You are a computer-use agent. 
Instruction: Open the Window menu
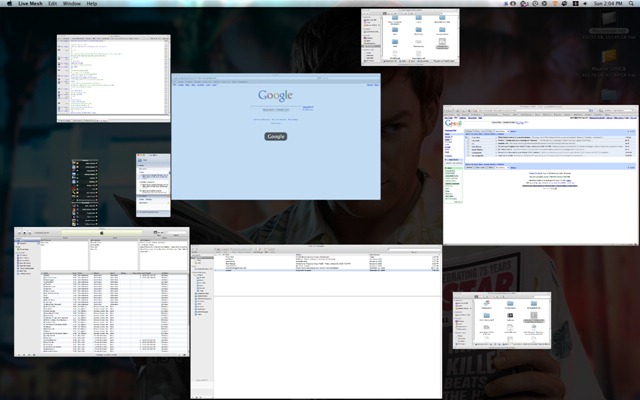[72, 3]
